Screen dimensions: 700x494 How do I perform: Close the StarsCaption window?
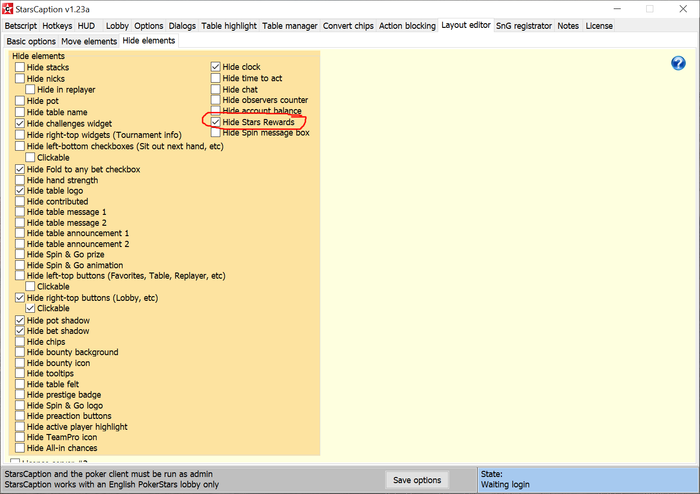pos(683,9)
